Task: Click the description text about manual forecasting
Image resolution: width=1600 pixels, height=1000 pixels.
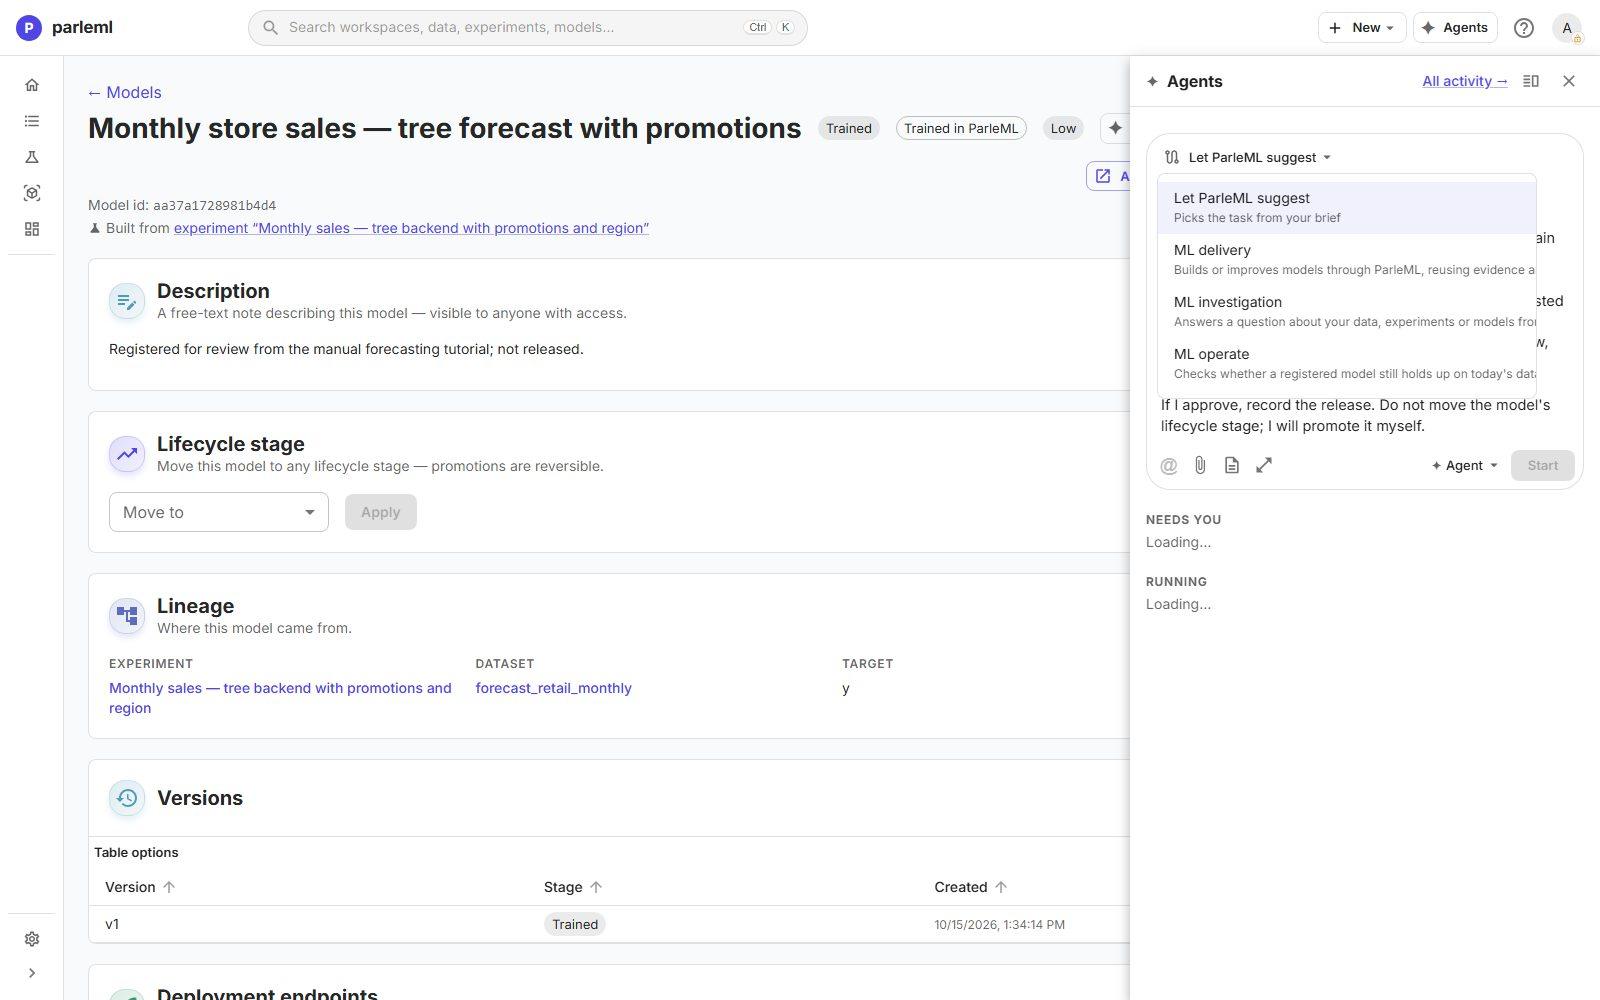Action: [x=346, y=349]
